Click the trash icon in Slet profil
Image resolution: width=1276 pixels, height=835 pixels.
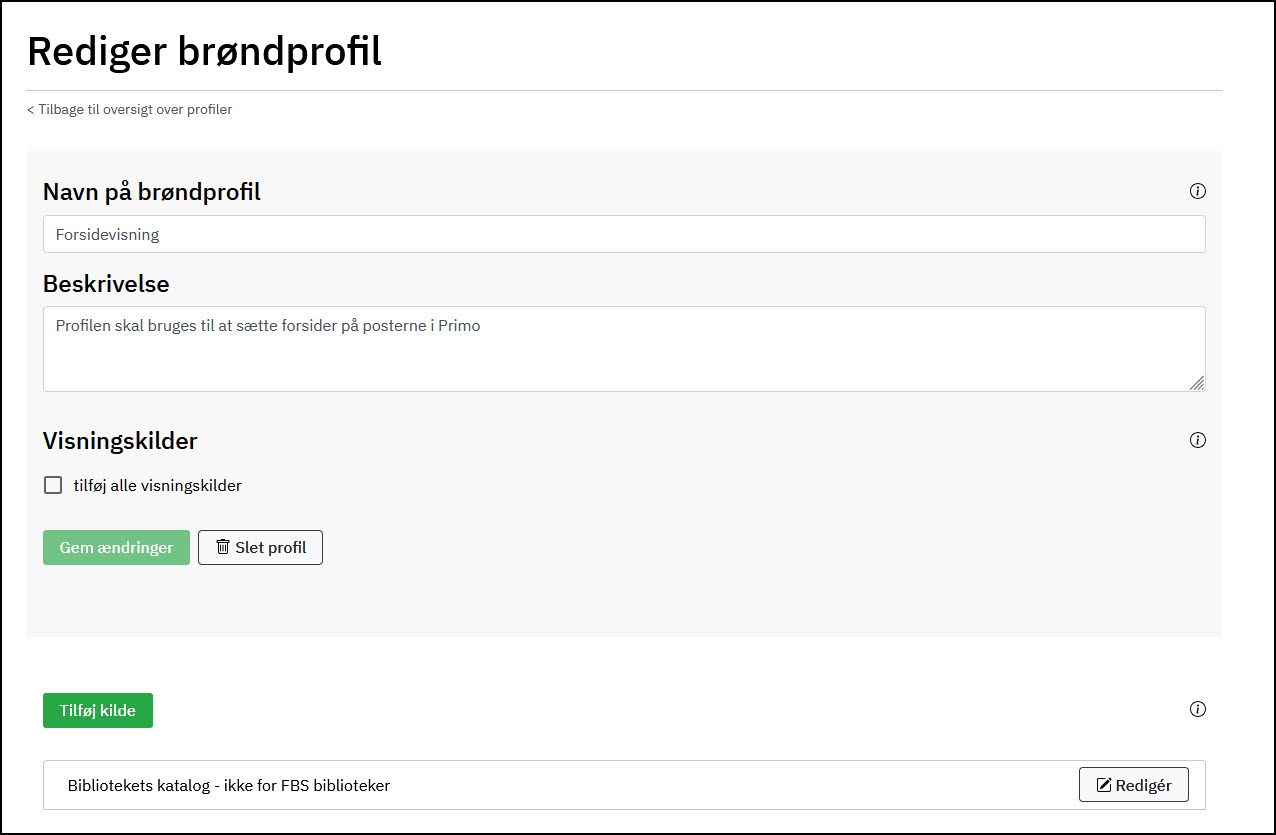click(223, 547)
